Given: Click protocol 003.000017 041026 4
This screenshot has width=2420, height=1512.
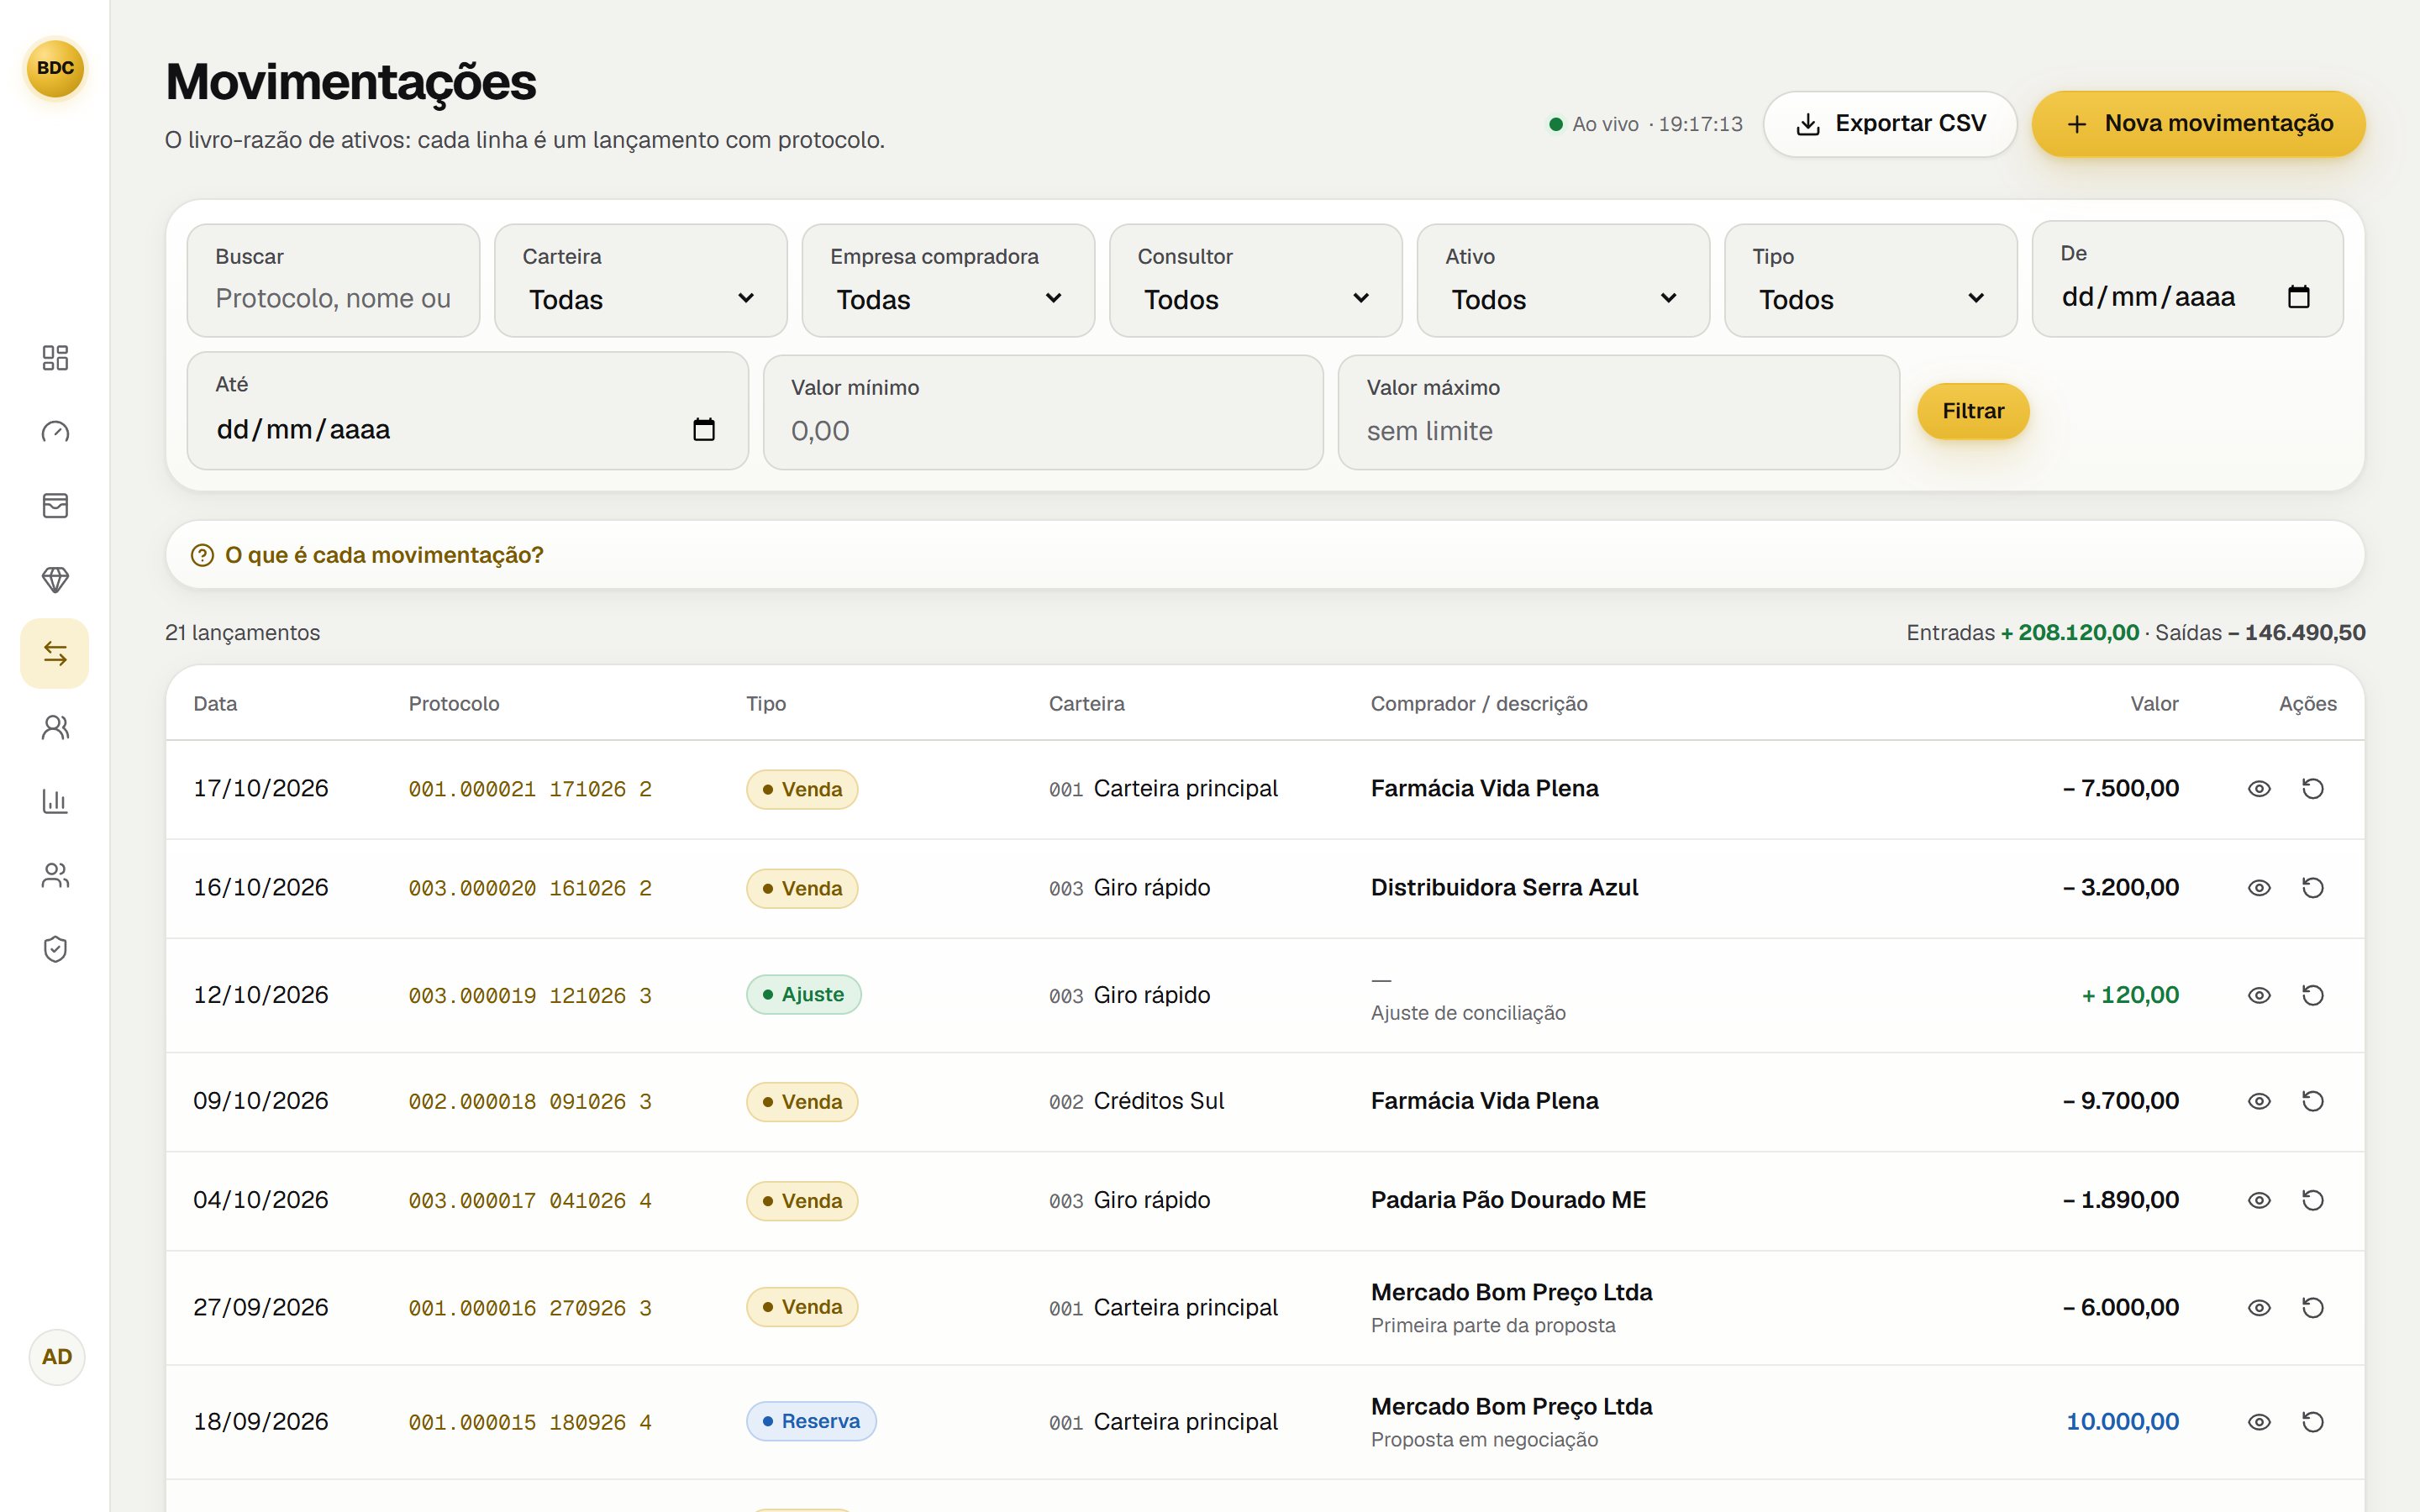Looking at the screenshot, I should click(530, 1200).
